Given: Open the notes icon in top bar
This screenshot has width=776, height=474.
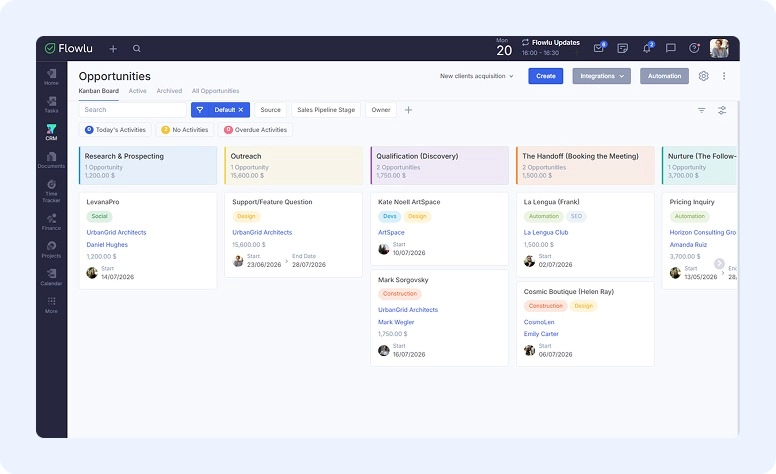Looking at the screenshot, I should (623, 48).
